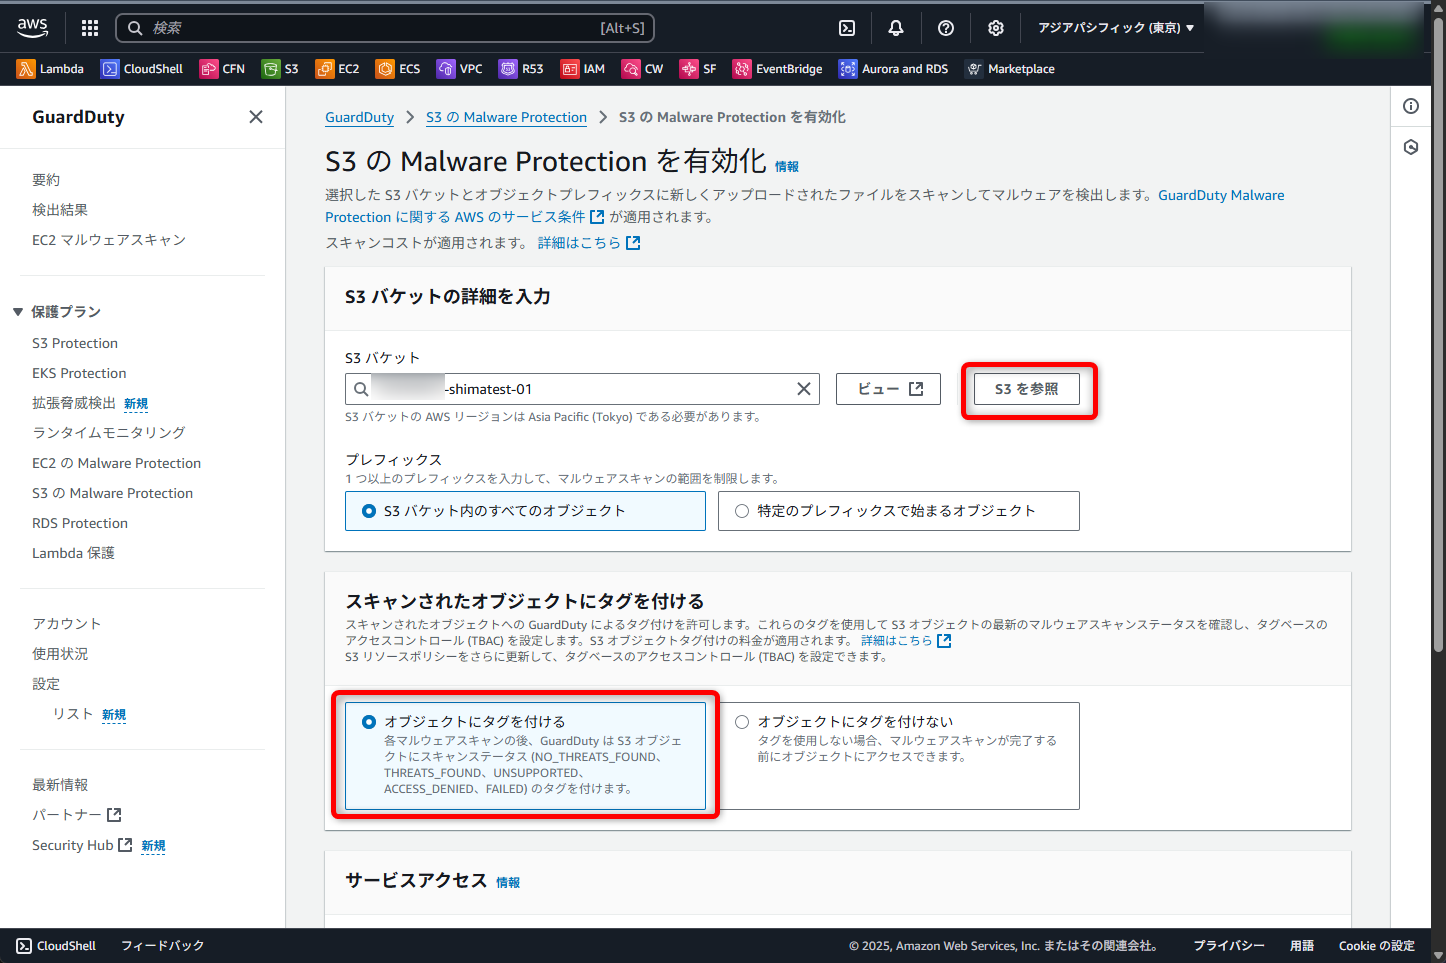This screenshot has width=1446, height=963.
Task: Open IAM shortcut in favorites bar
Action: (x=583, y=69)
